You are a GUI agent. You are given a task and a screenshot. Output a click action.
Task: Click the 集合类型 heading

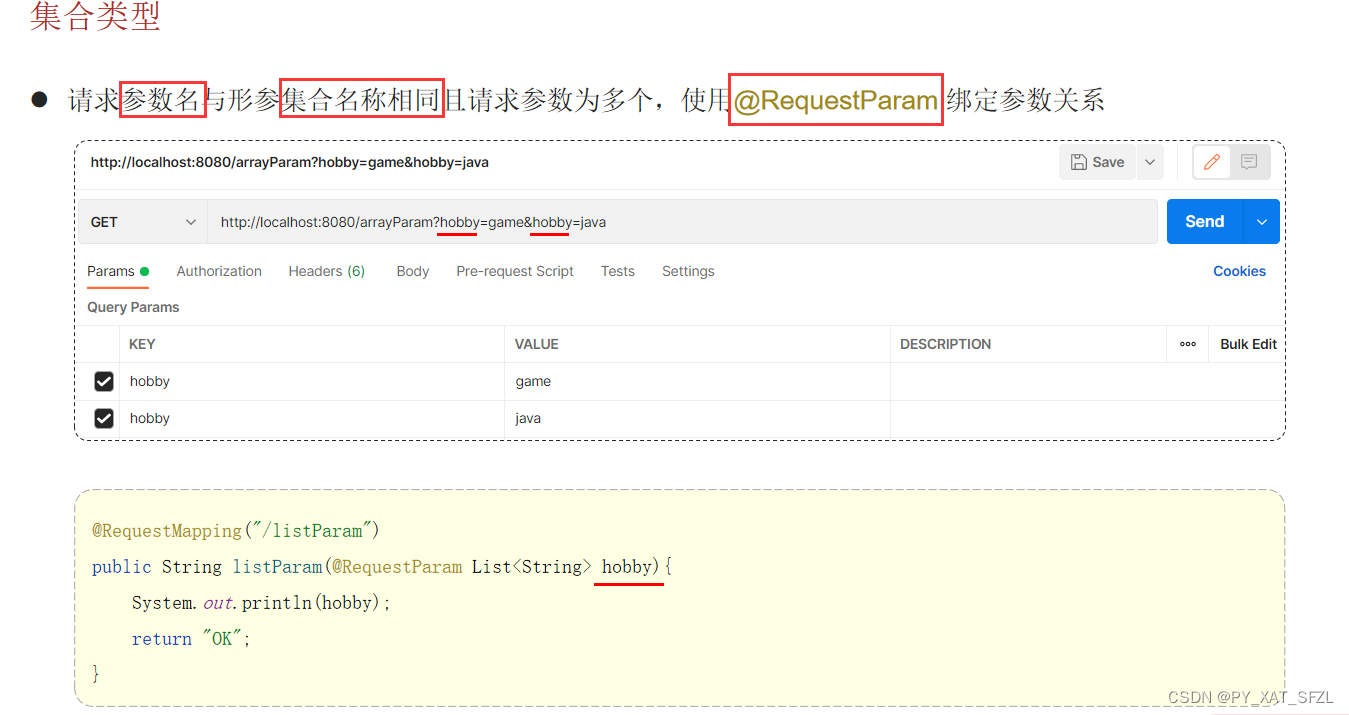[95, 16]
